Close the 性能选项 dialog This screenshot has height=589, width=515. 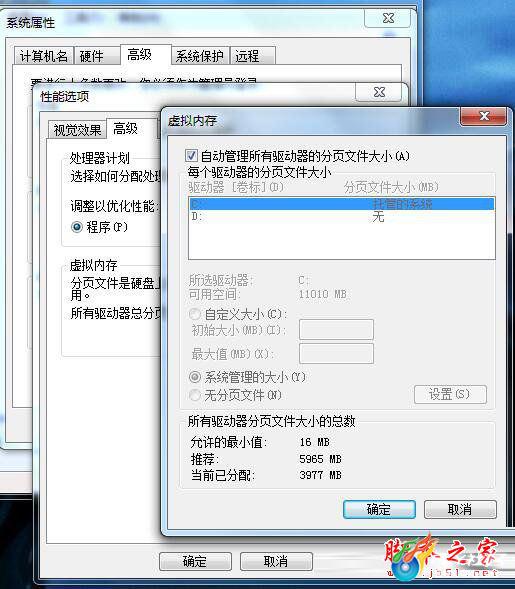[379, 92]
